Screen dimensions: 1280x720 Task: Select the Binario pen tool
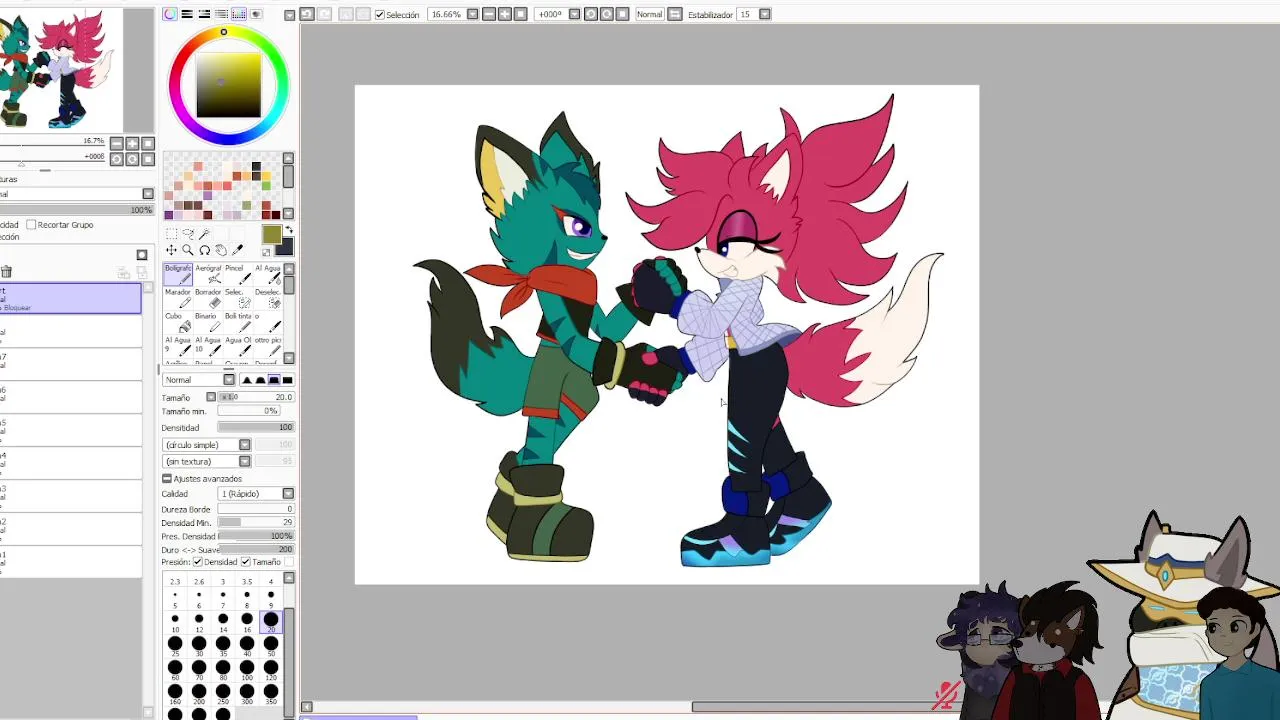point(207,322)
